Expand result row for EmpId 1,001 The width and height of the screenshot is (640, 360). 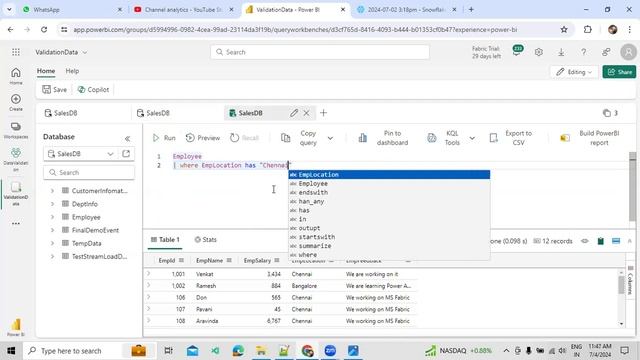coord(149,273)
